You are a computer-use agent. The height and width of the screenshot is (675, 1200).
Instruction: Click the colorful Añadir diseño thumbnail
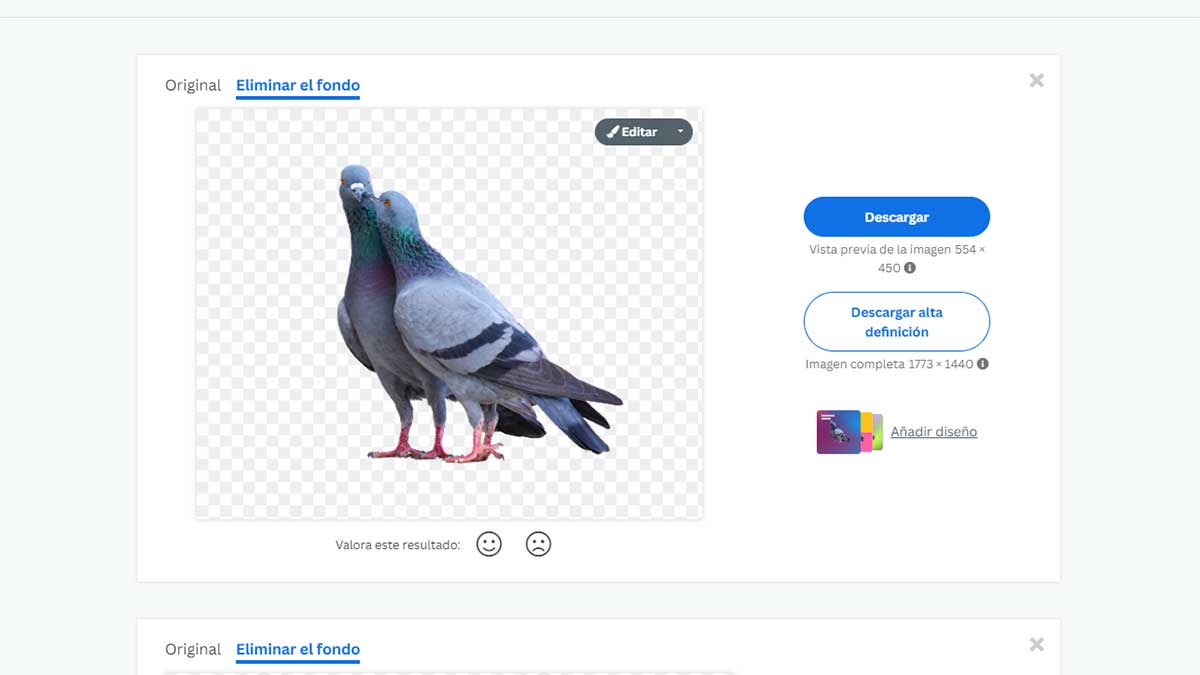point(849,432)
